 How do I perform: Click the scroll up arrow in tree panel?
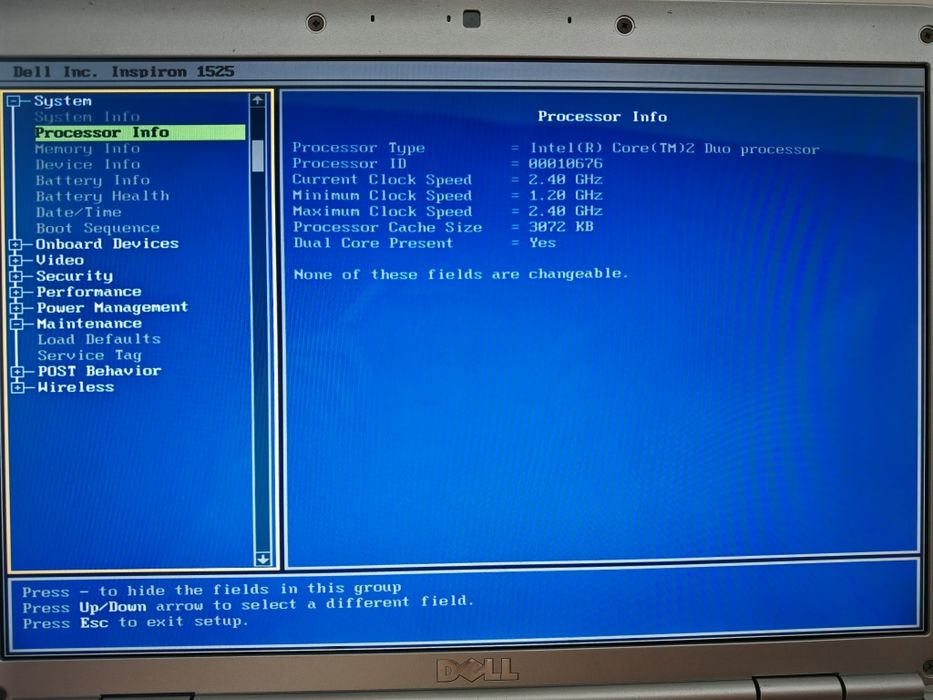click(x=258, y=101)
